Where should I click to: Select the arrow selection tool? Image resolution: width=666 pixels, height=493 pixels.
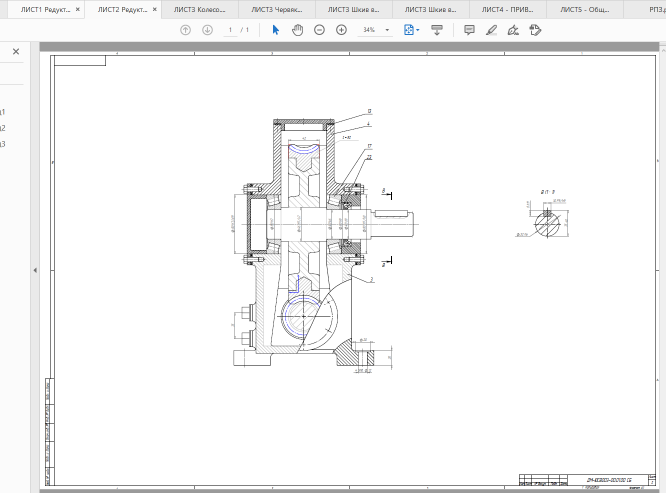coord(276,30)
